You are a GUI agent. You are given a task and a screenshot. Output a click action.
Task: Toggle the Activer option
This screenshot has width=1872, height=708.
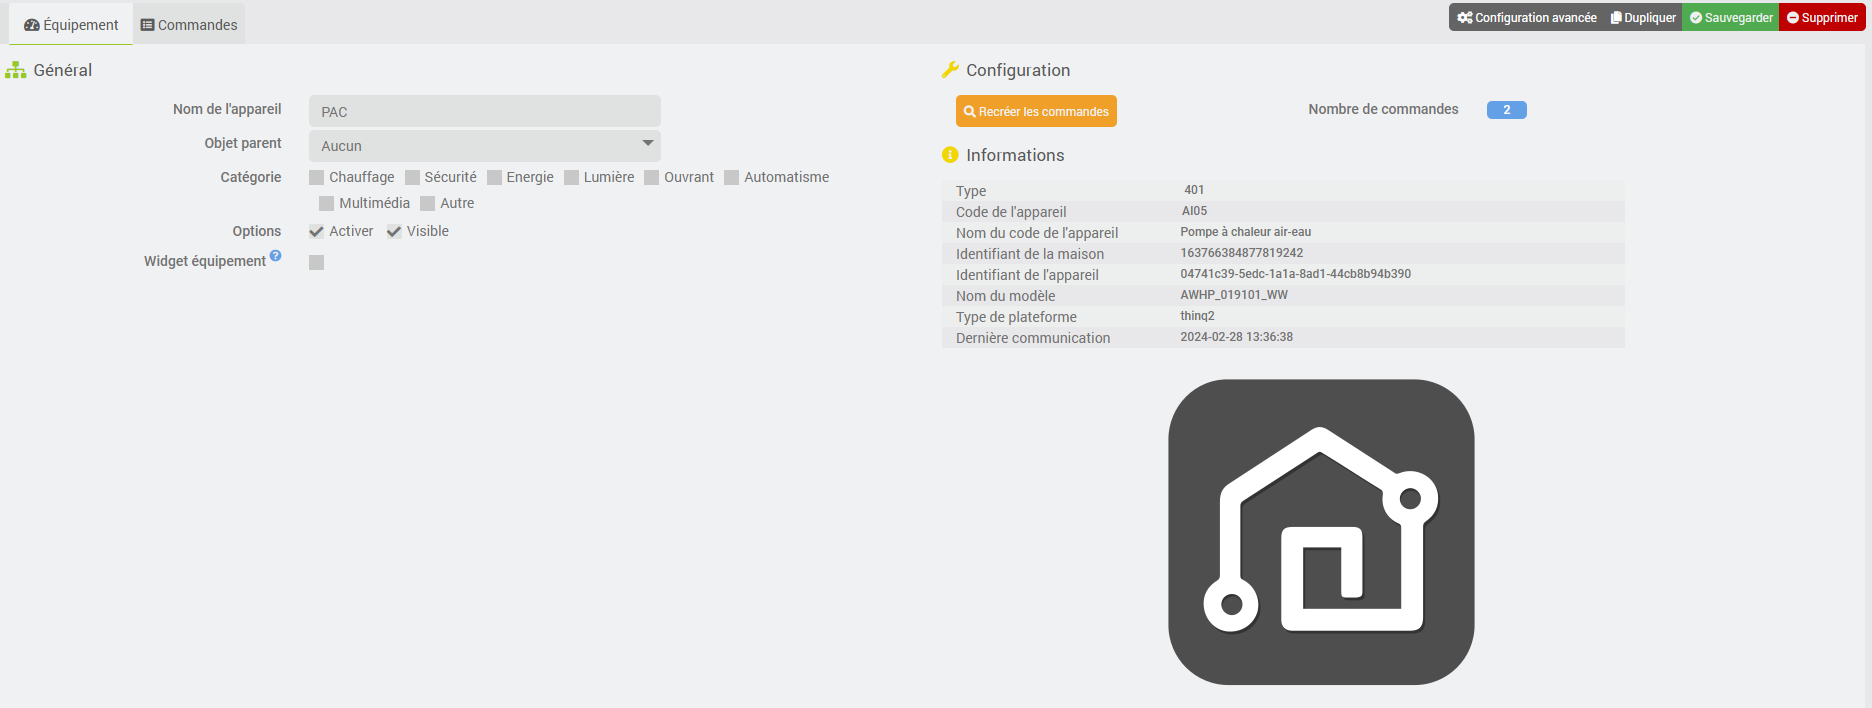coord(317,232)
